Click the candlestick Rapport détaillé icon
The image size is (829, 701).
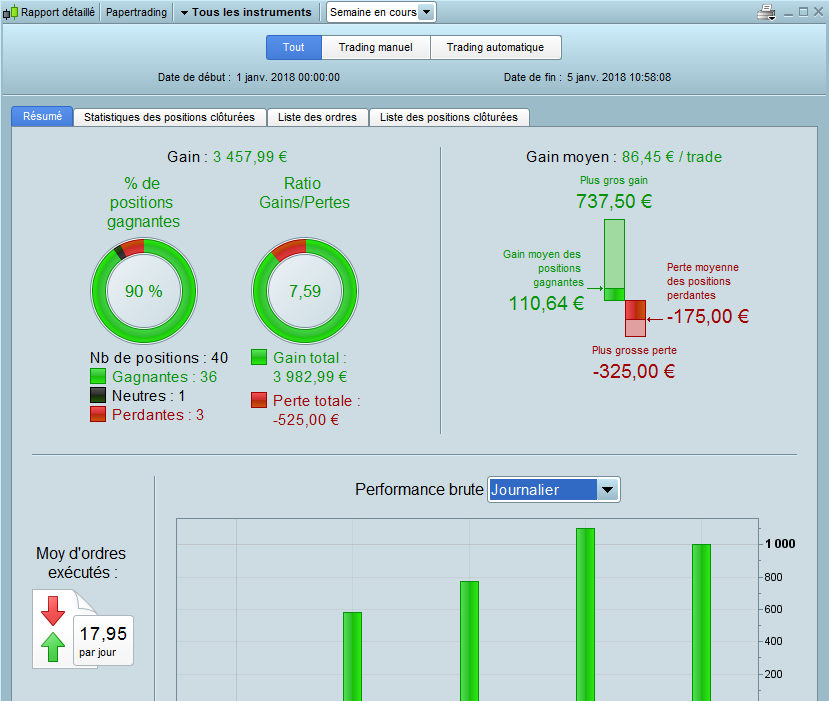click(10, 12)
